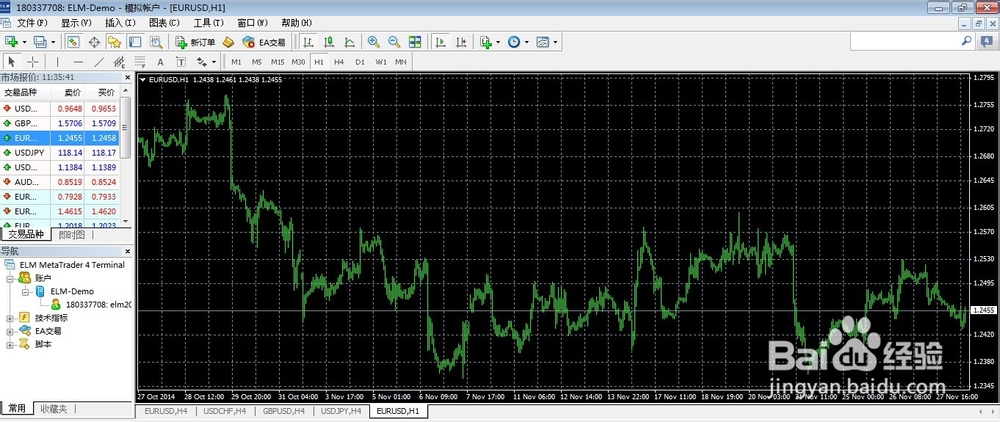Image resolution: width=1000 pixels, height=422 pixels.
Task: Open the Arrows objects dropdown arrow
Action: pyautogui.click(x=214, y=62)
